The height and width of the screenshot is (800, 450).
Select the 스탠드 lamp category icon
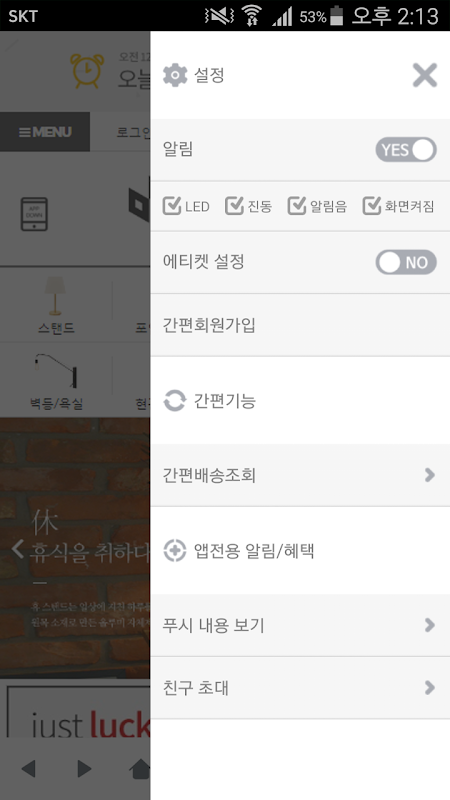[55, 296]
